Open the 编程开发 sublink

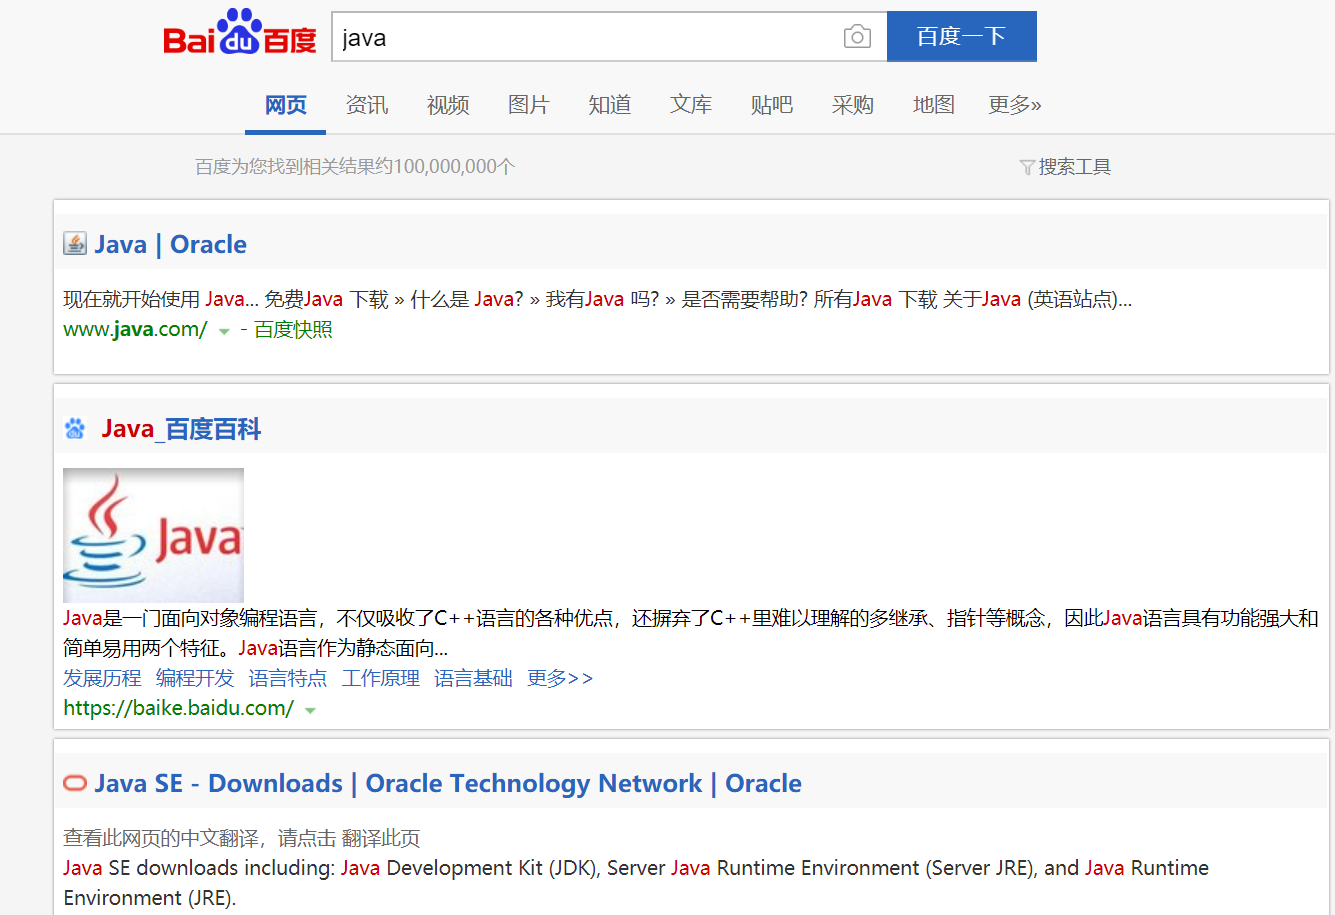[x=195, y=678]
